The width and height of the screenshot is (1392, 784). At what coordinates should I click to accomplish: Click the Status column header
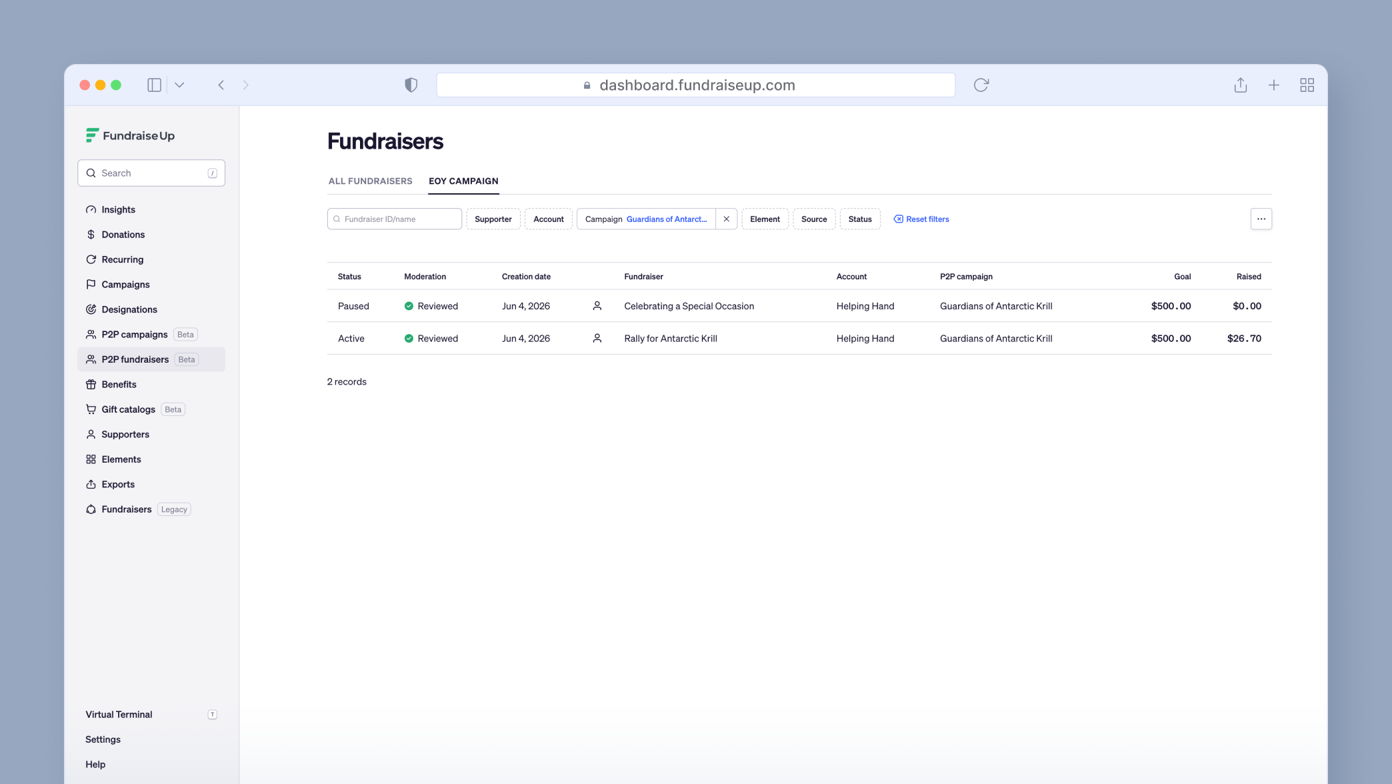click(349, 277)
